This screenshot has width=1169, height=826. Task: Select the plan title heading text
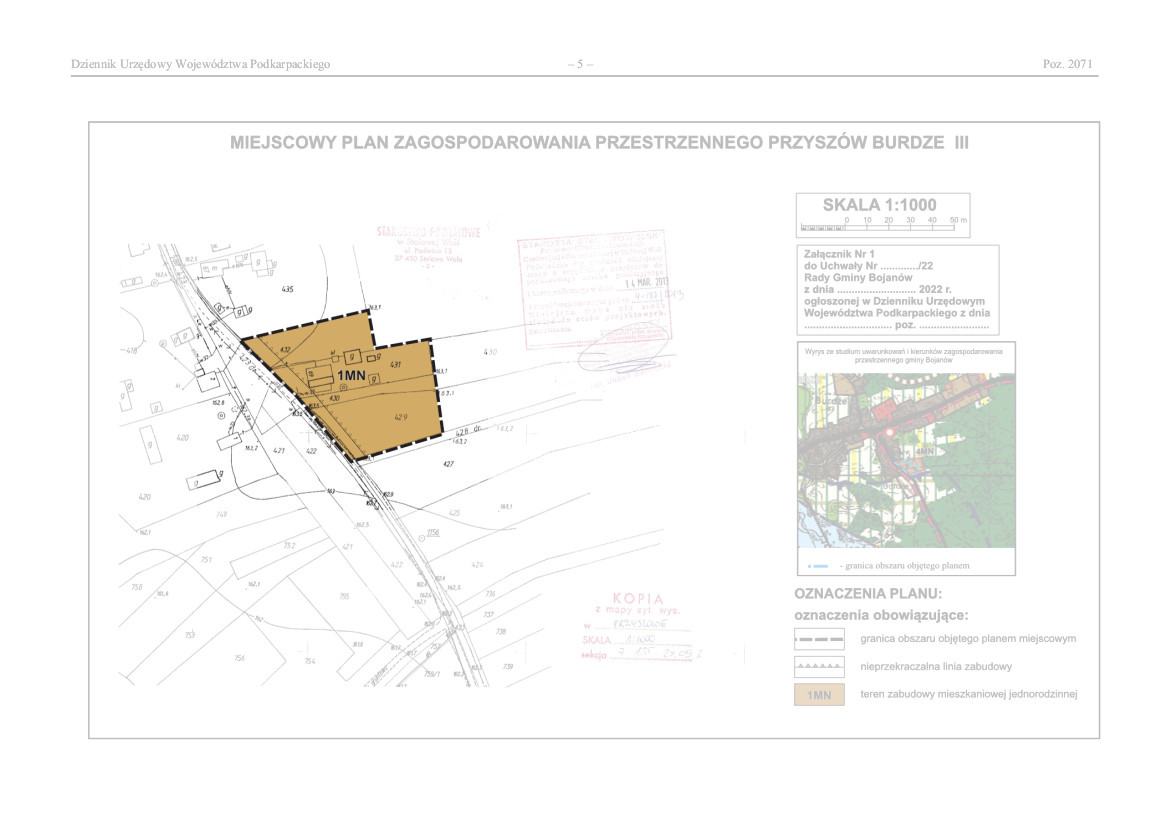coord(599,143)
